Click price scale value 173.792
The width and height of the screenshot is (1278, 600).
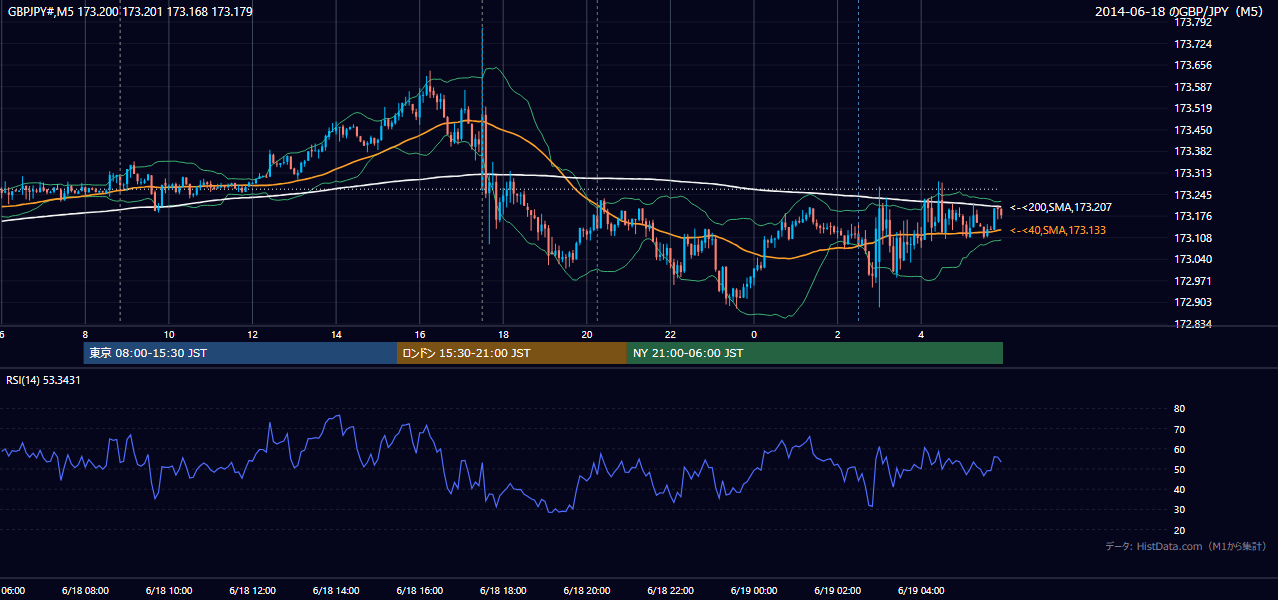click(1193, 22)
